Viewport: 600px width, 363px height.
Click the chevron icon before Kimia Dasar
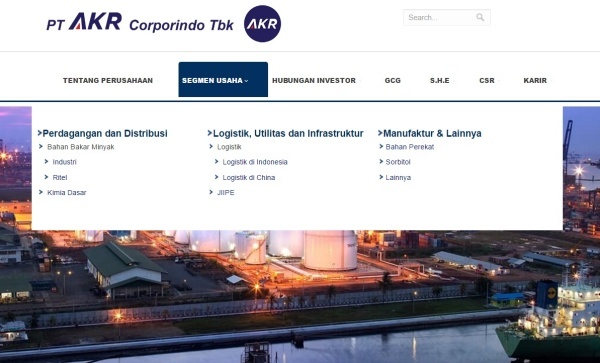pyautogui.click(x=41, y=192)
